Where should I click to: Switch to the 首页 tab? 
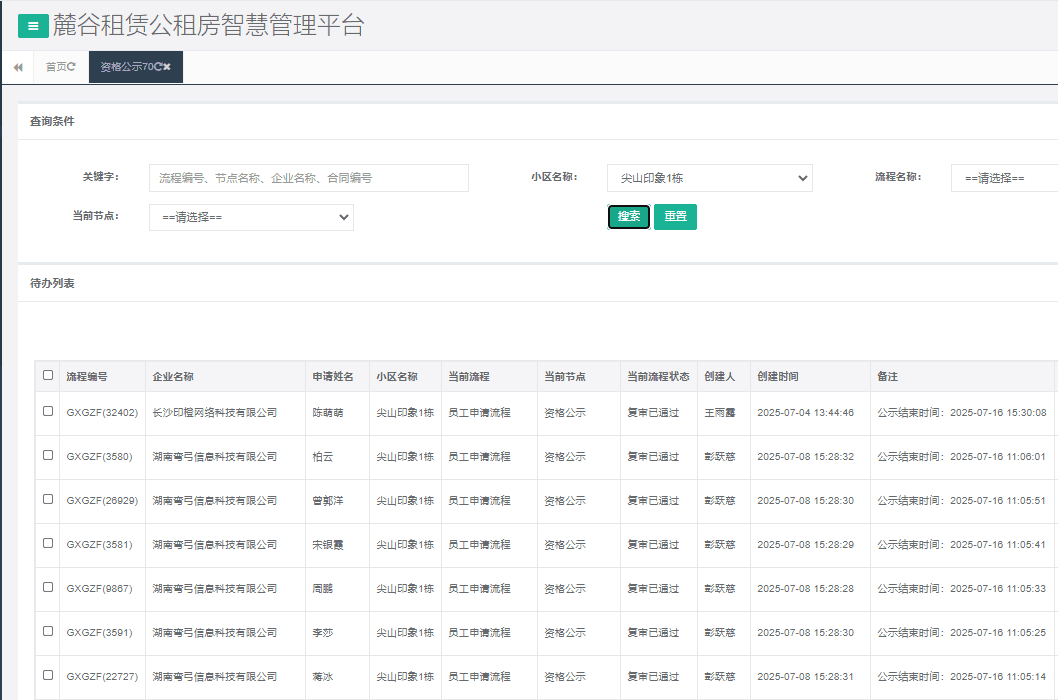pyautogui.click(x=56, y=67)
